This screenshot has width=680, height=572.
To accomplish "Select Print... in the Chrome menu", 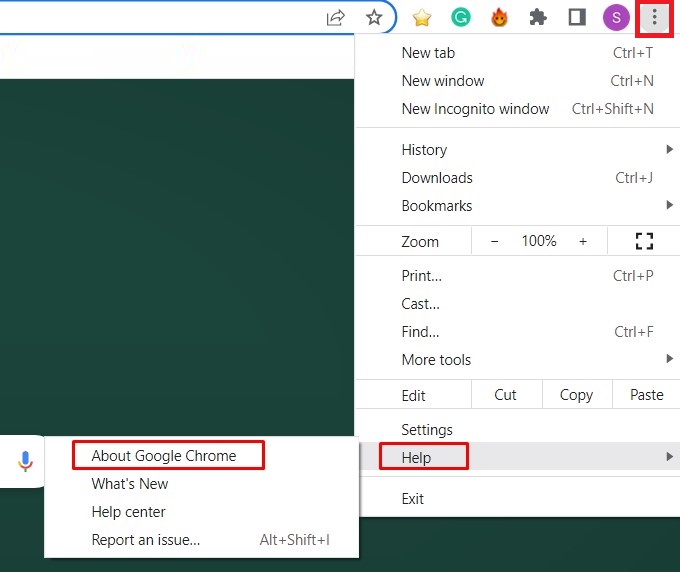I will click(x=518, y=276).
